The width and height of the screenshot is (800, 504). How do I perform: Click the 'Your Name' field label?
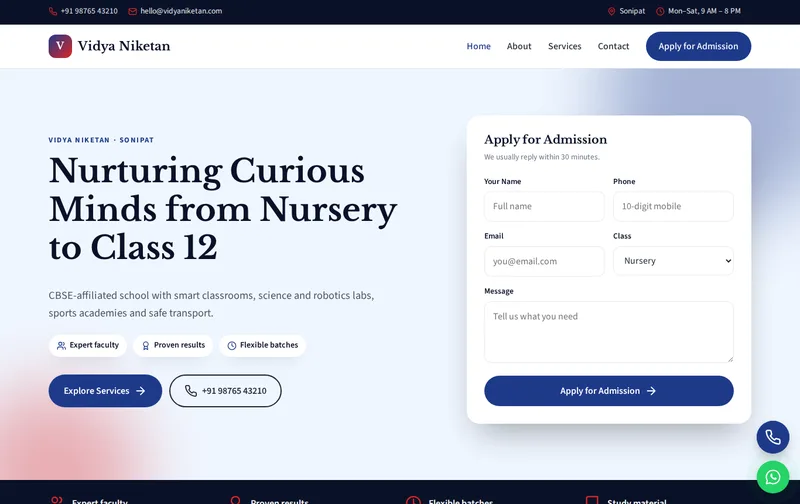(503, 182)
